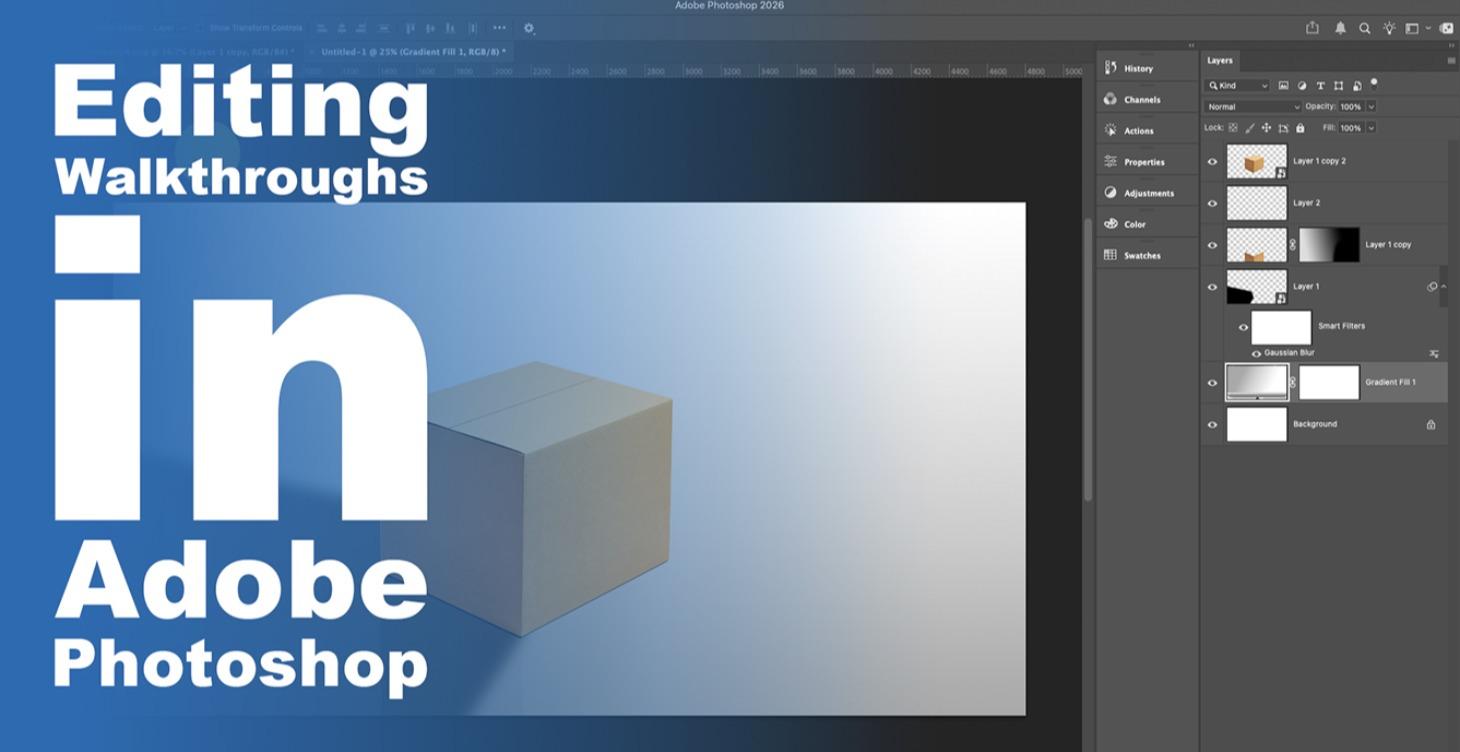Click Layer 1 smart filter indicator icon
1460x752 pixels.
[x=1432, y=287]
